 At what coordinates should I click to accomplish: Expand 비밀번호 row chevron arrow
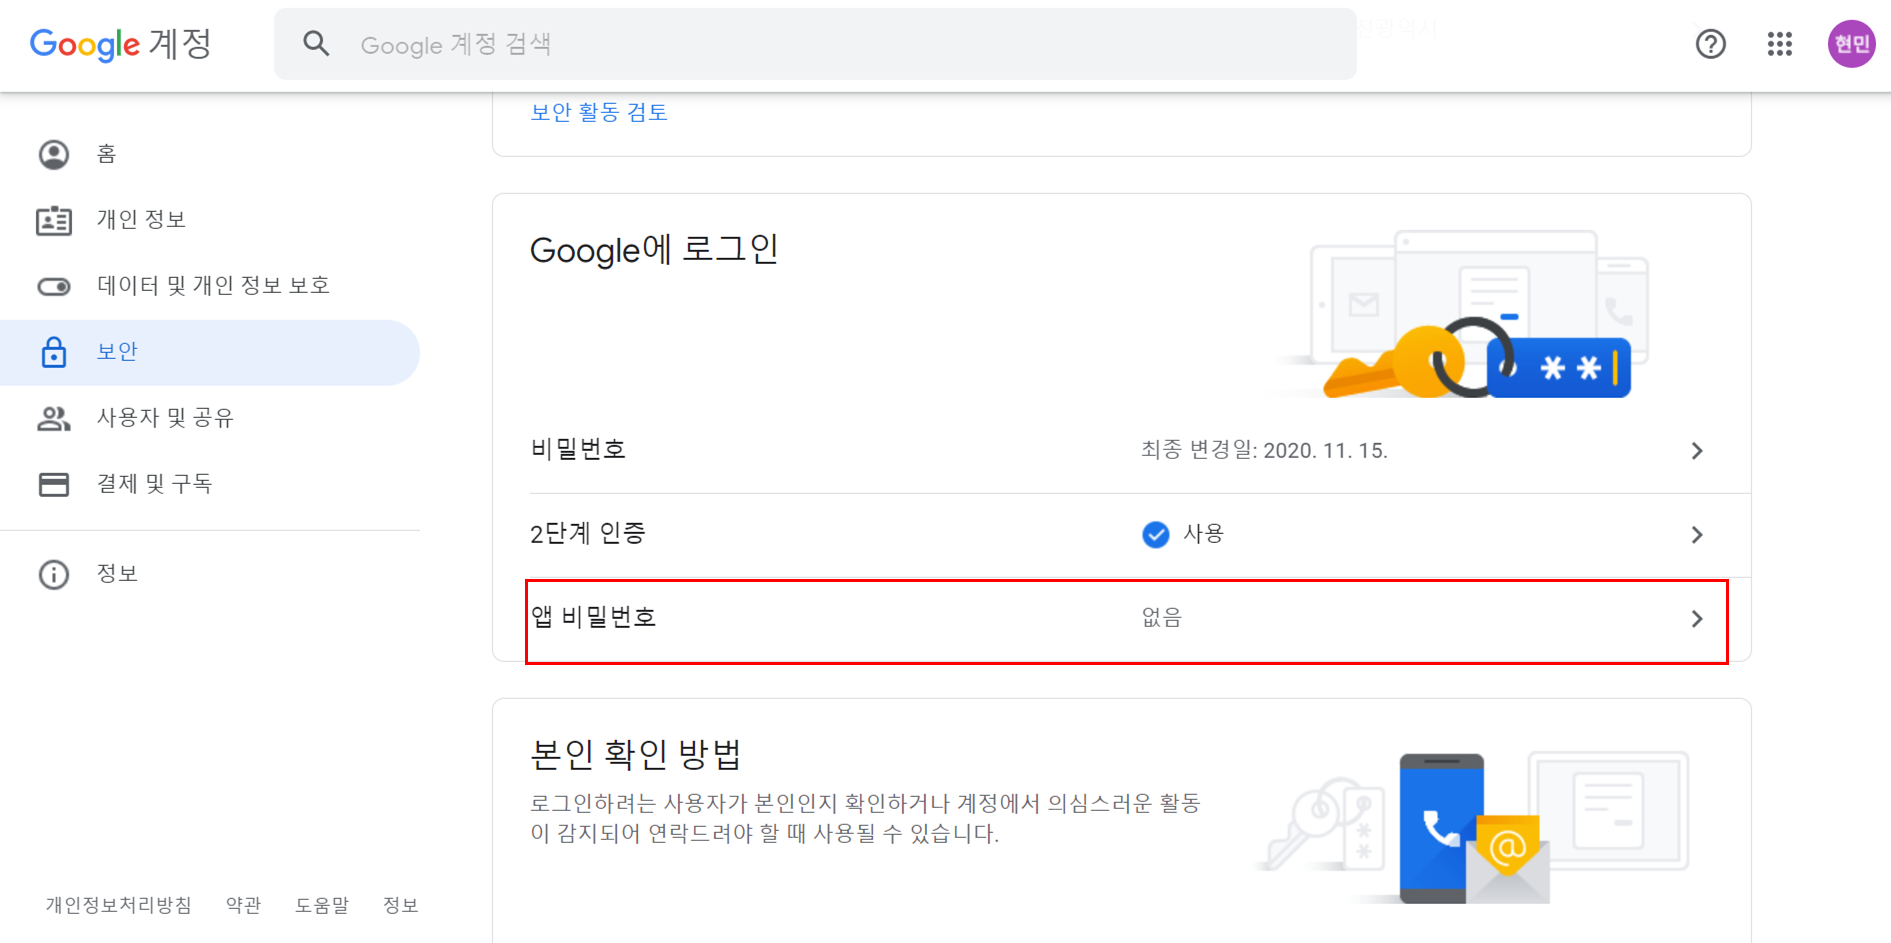click(1697, 451)
